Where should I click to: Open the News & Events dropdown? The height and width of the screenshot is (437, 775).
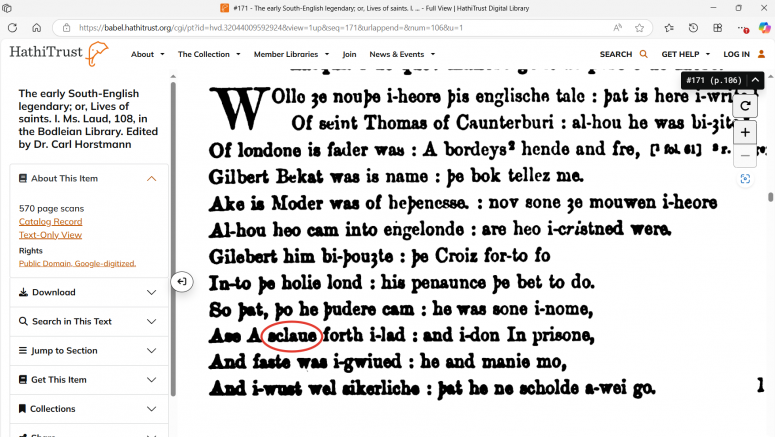pyautogui.click(x=402, y=54)
